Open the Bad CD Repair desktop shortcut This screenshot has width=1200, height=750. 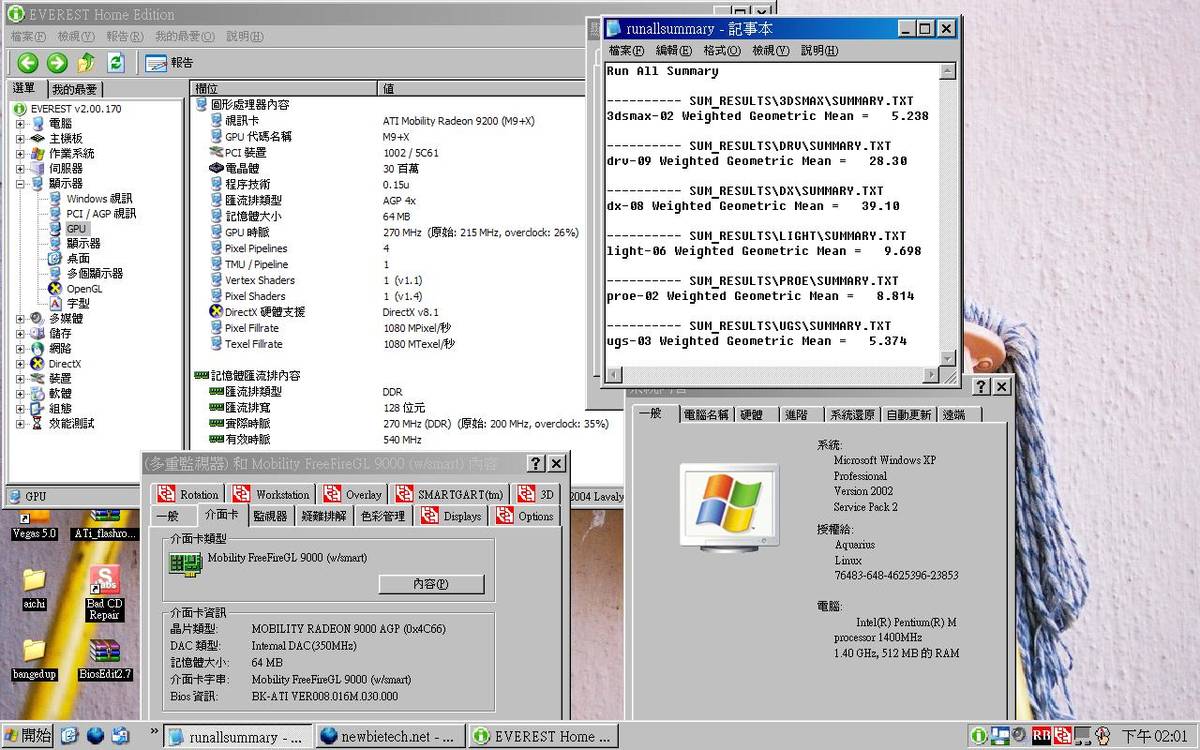point(104,591)
